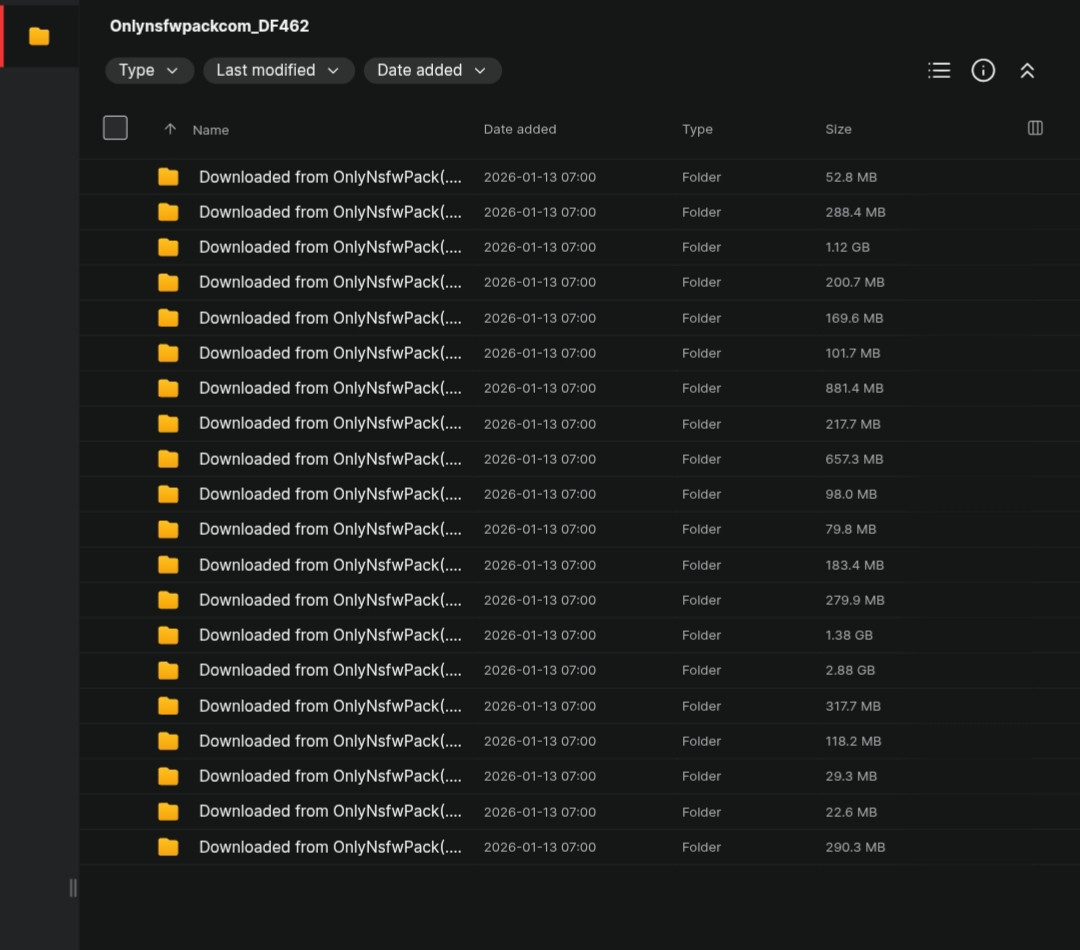The width and height of the screenshot is (1080, 950).
Task: Sort by the Name column header
Action: point(210,130)
